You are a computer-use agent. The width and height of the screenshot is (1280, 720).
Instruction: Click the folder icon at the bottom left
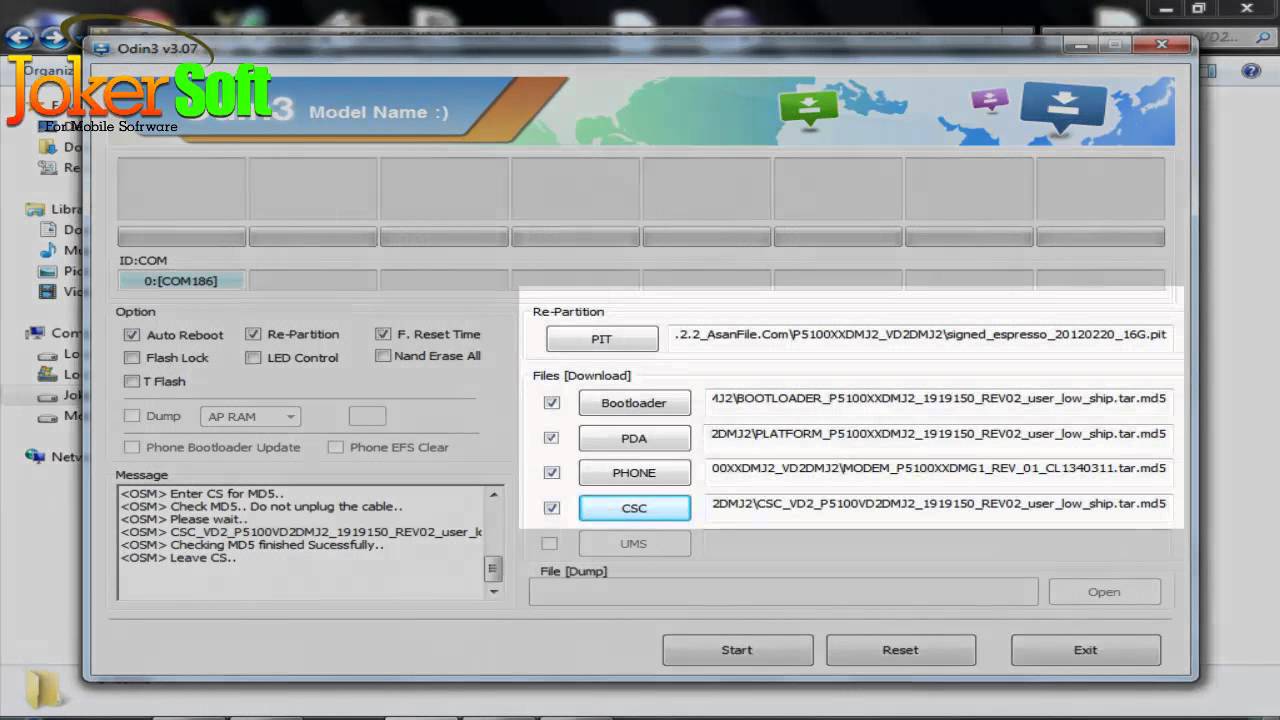tap(44, 689)
